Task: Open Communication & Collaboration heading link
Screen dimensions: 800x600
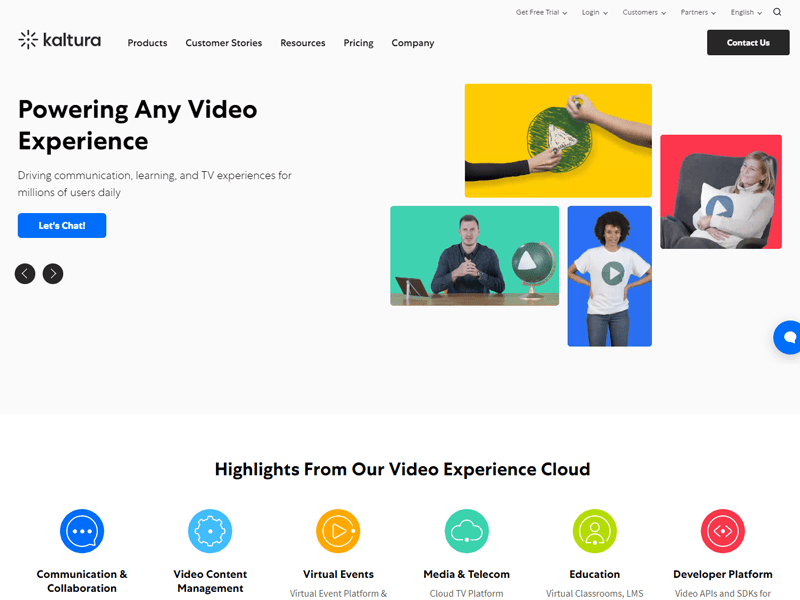Action: point(82,581)
